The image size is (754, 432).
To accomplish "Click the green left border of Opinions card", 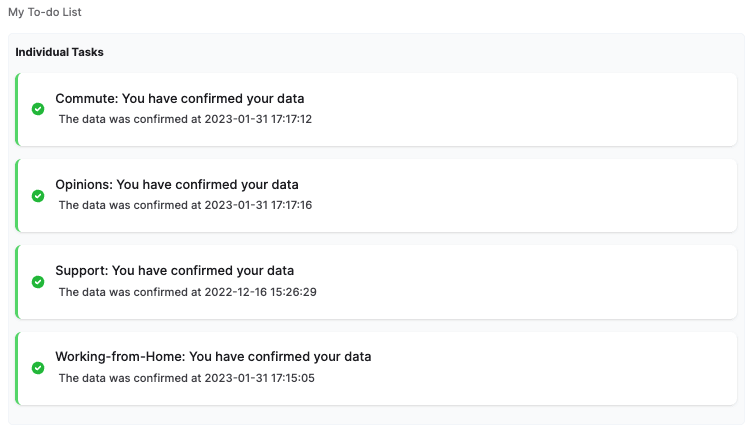I will tap(17, 195).
